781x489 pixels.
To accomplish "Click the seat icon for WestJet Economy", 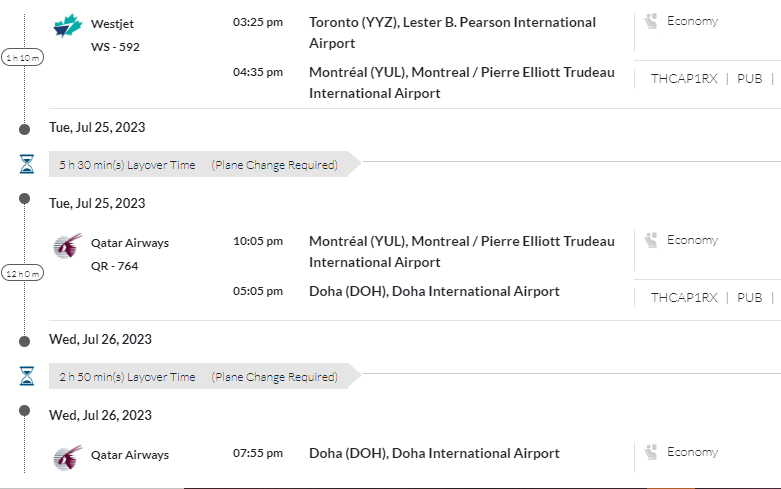I will [x=651, y=21].
